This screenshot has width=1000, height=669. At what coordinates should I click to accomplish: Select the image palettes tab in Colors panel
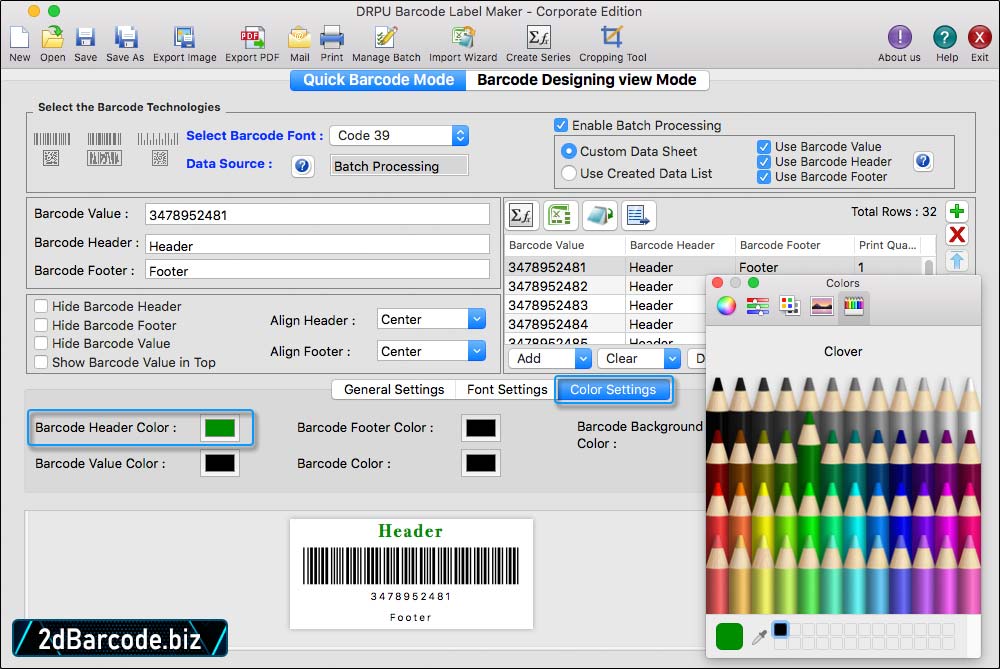(x=821, y=306)
